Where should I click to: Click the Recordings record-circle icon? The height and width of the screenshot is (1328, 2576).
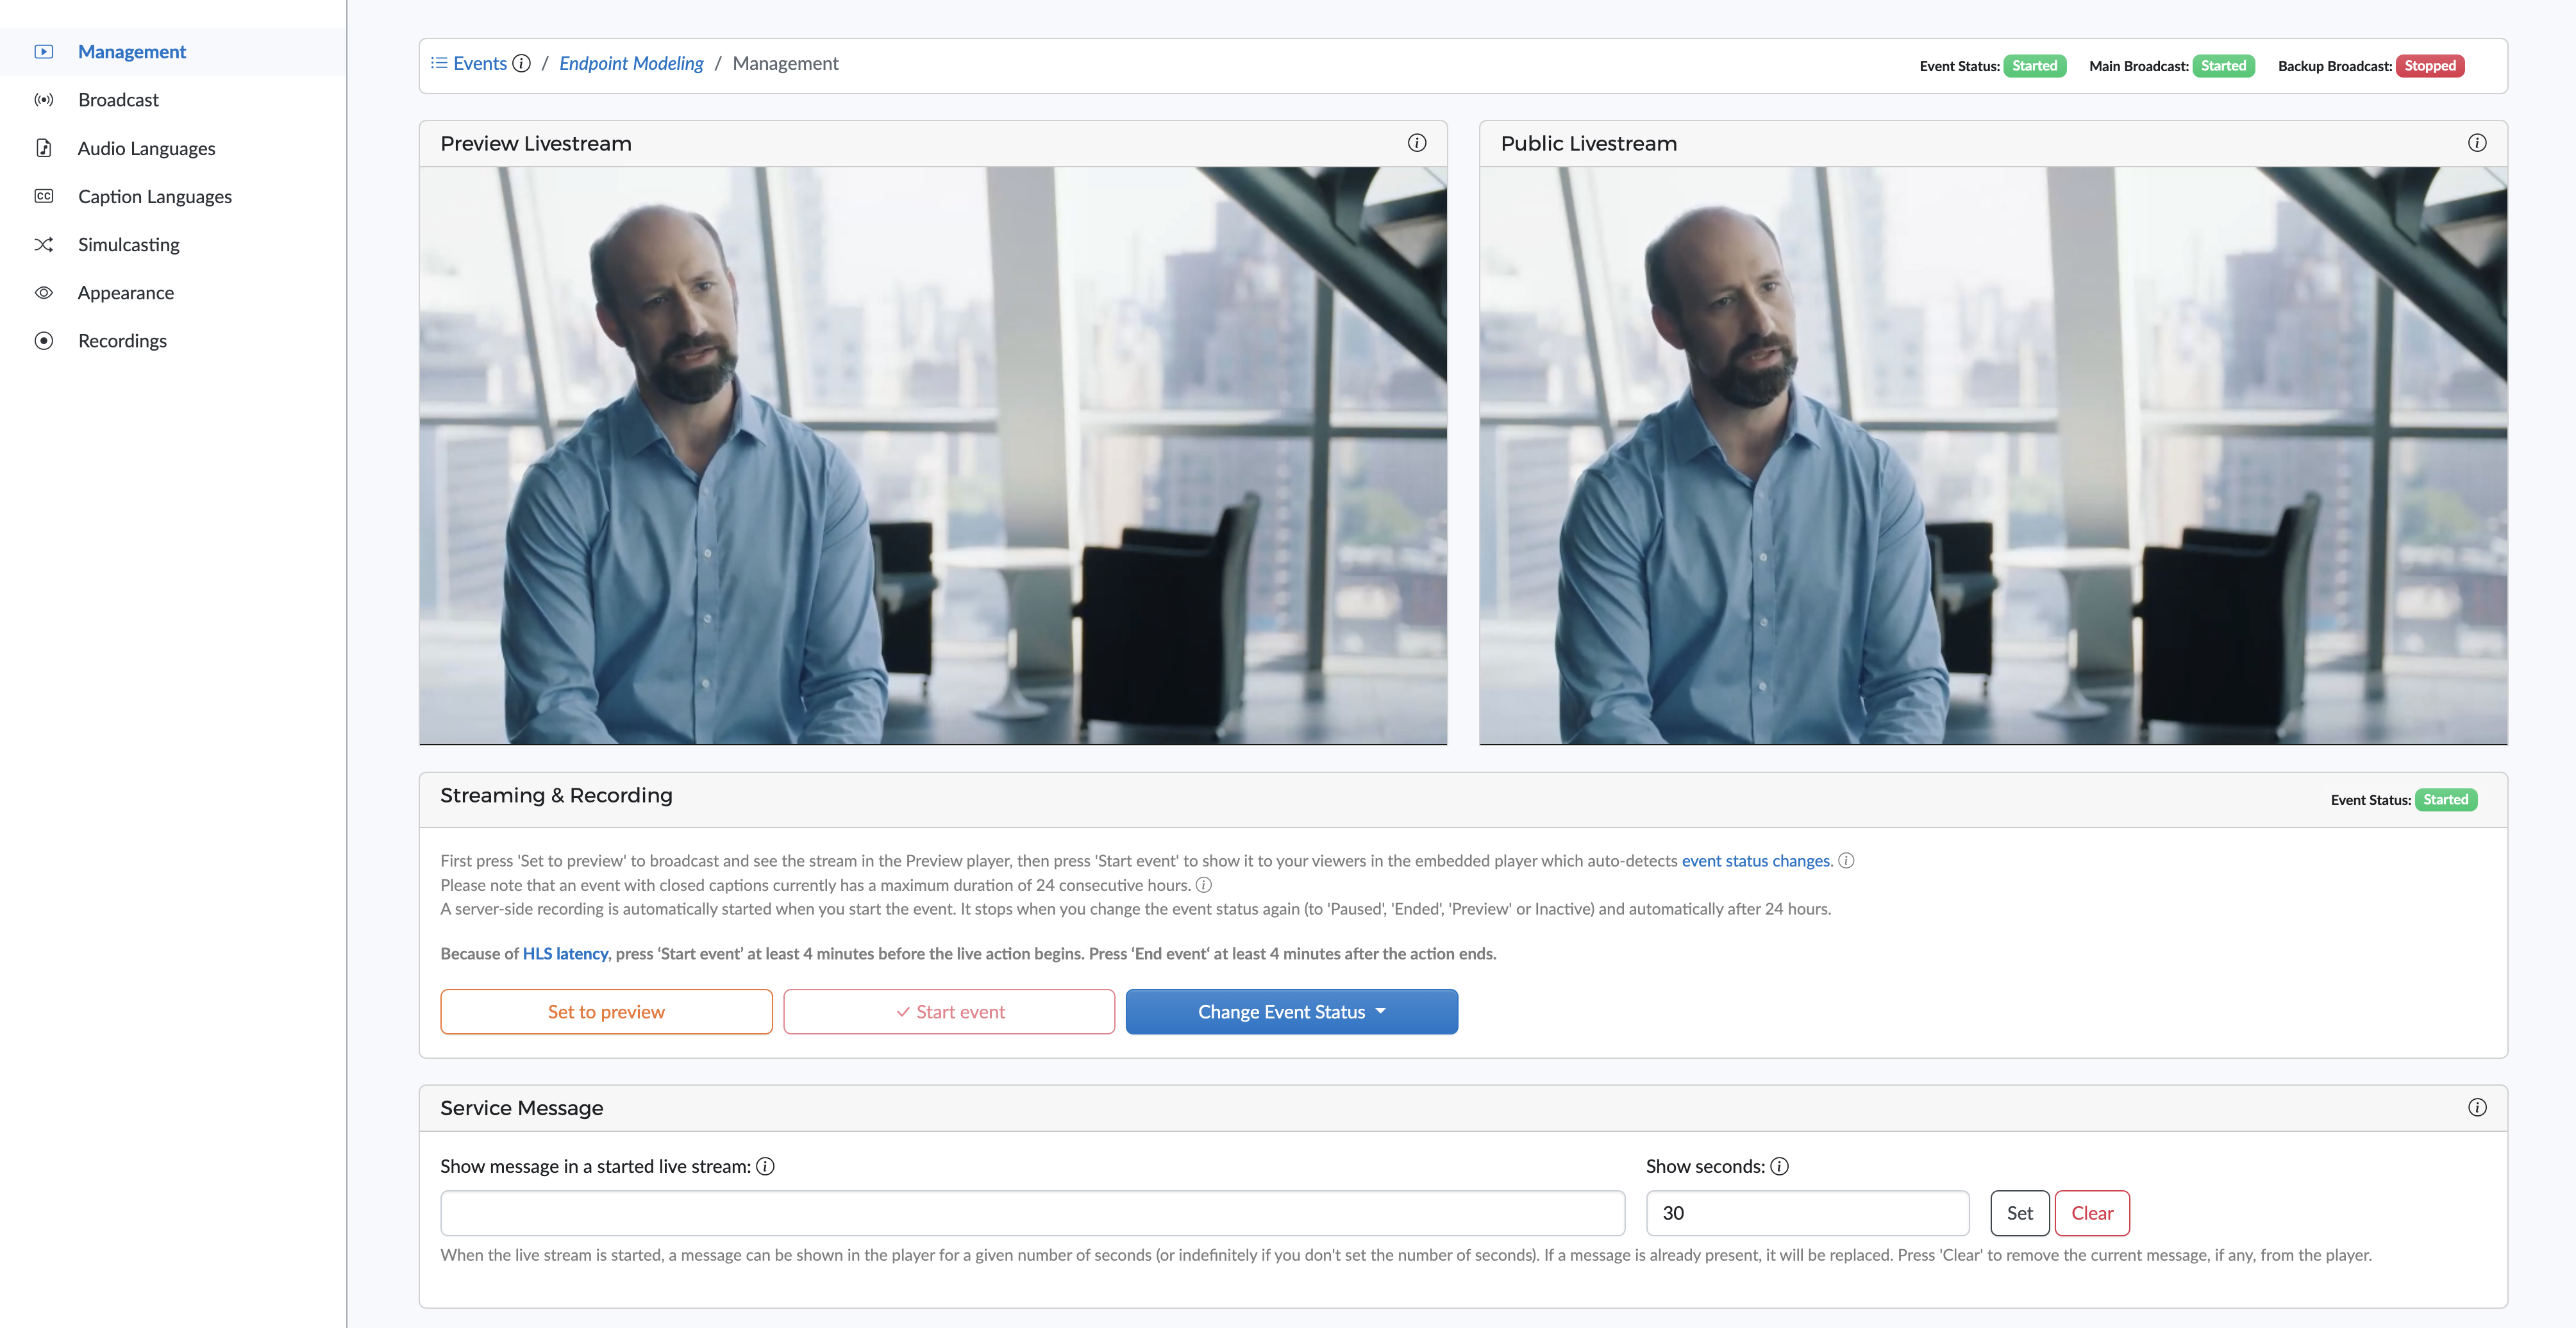(44, 341)
